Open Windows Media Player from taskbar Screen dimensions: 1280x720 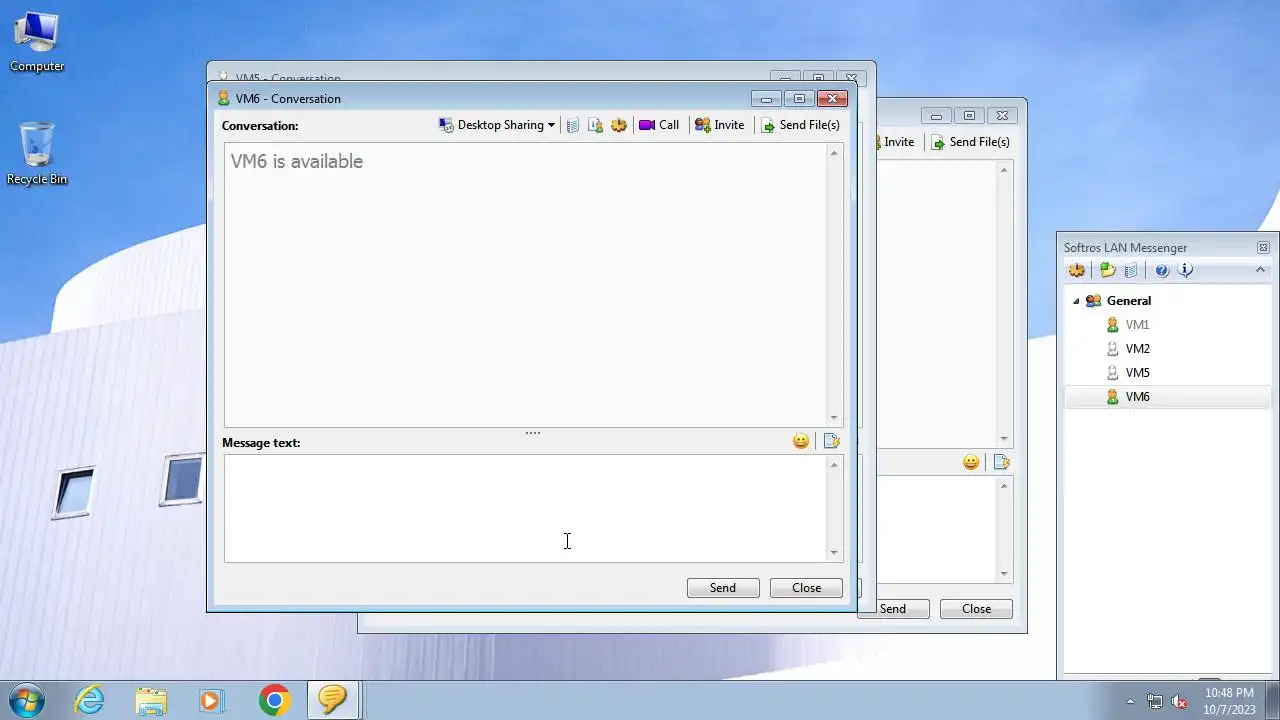[211, 700]
